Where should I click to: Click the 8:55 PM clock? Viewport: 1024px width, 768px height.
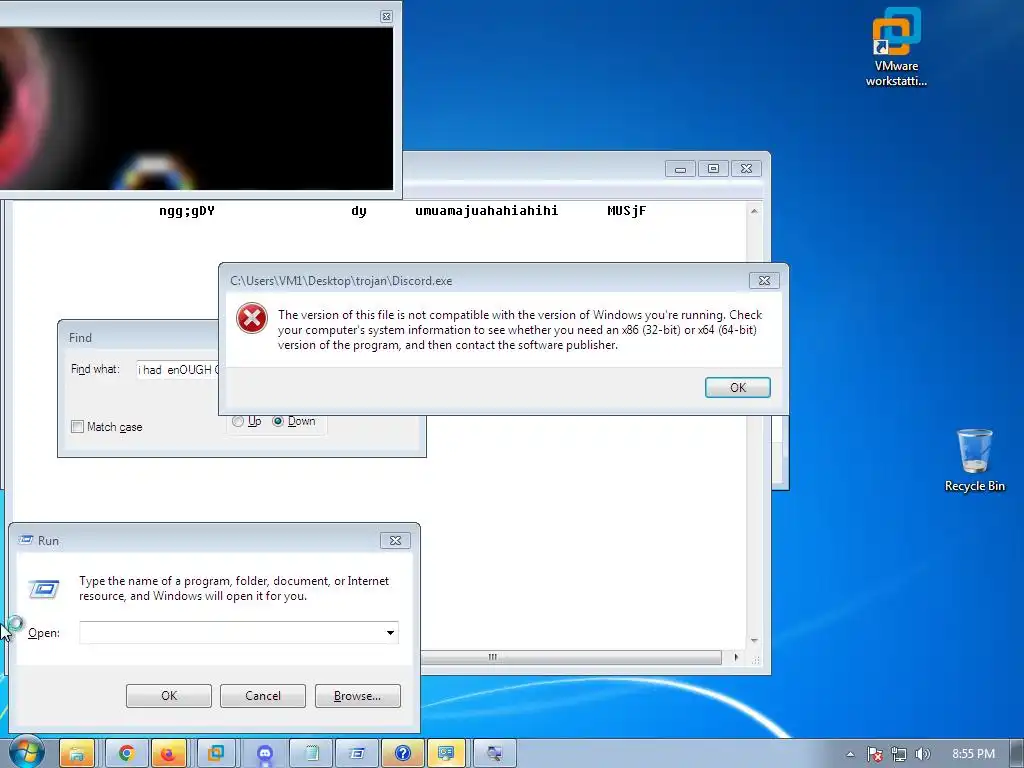(973, 754)
